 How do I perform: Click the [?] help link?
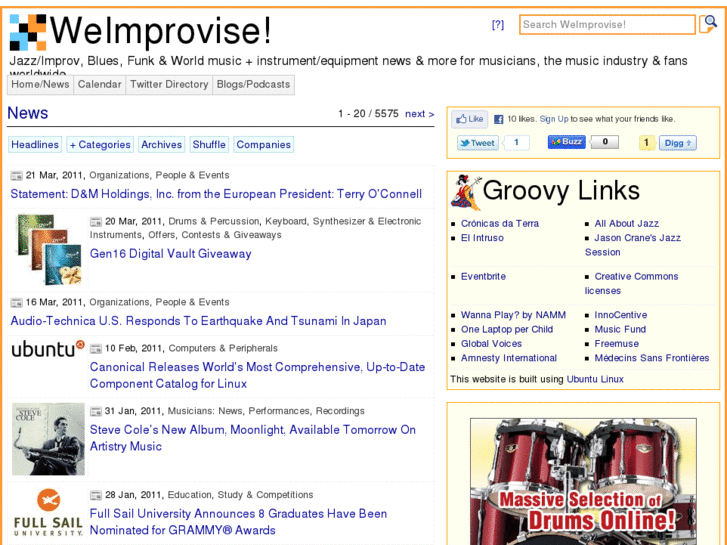coord(498,25)
